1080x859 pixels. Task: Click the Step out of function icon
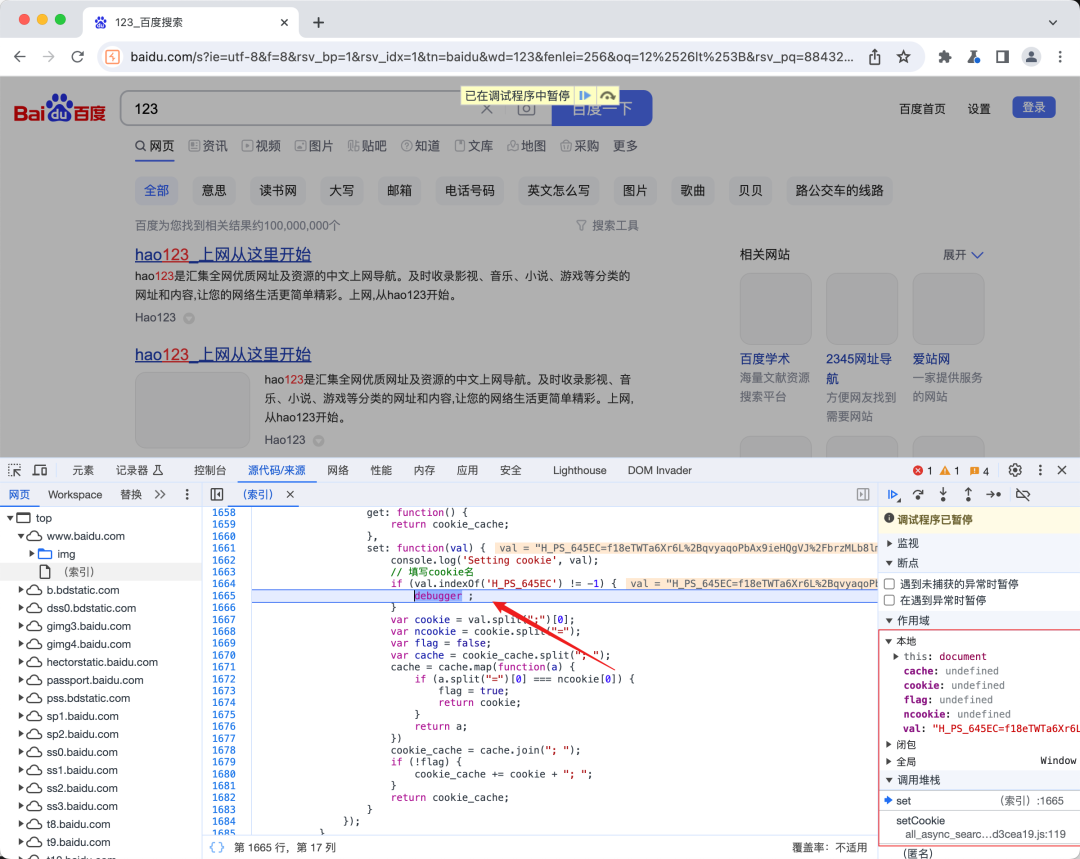[x=968, y=495]
